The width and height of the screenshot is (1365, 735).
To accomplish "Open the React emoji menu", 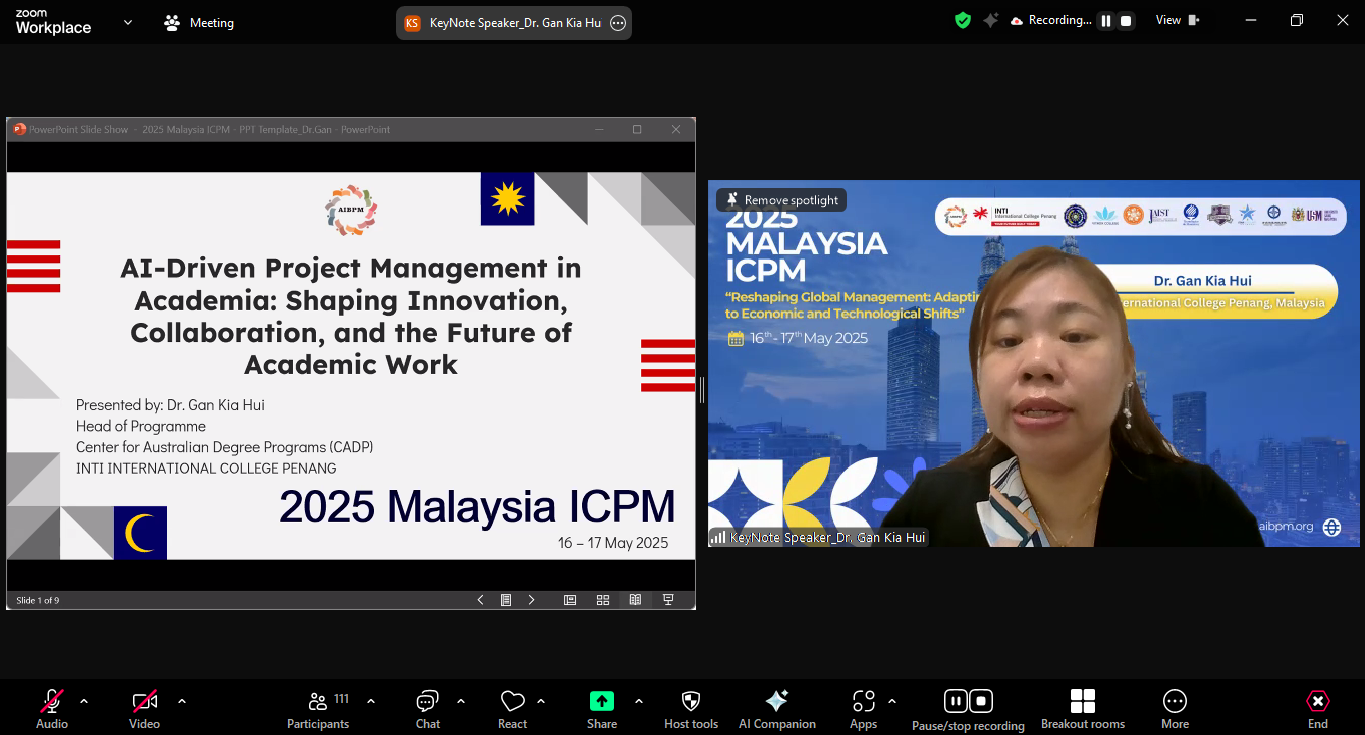I will click(513, 709).
